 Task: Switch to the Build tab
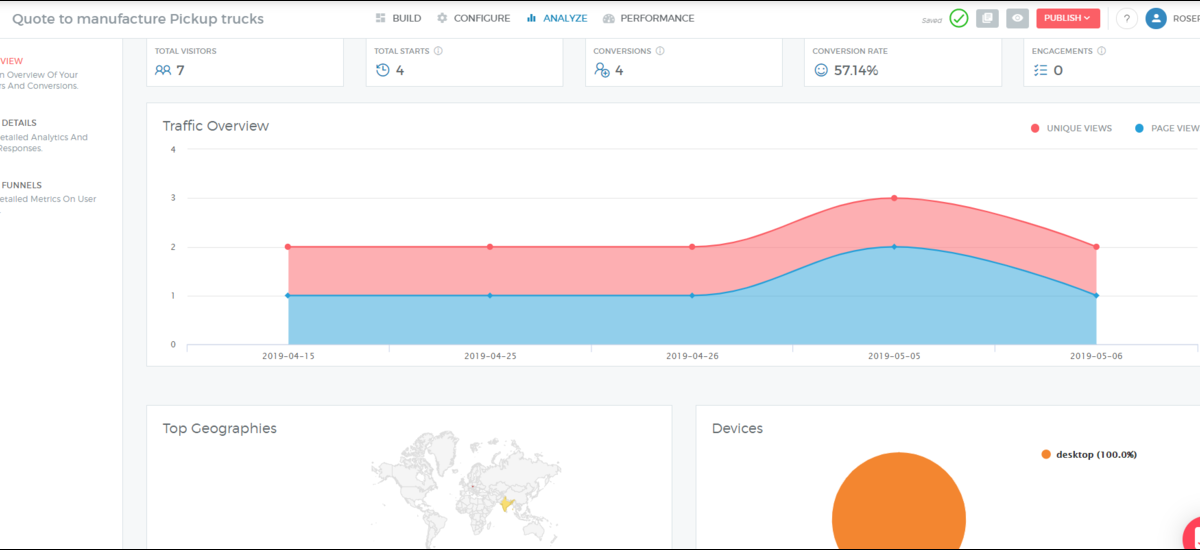[x=398, y=18]
